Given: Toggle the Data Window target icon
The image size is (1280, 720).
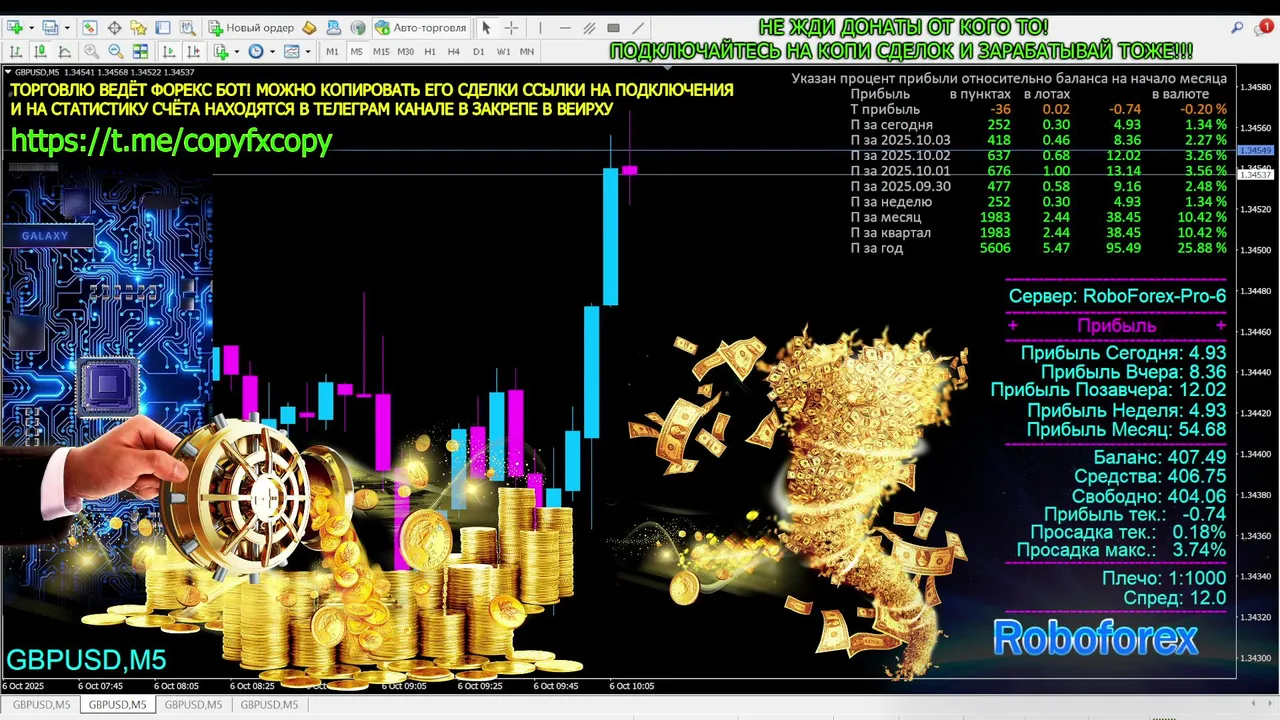Looking at the screenshot, I should point(114,28).
